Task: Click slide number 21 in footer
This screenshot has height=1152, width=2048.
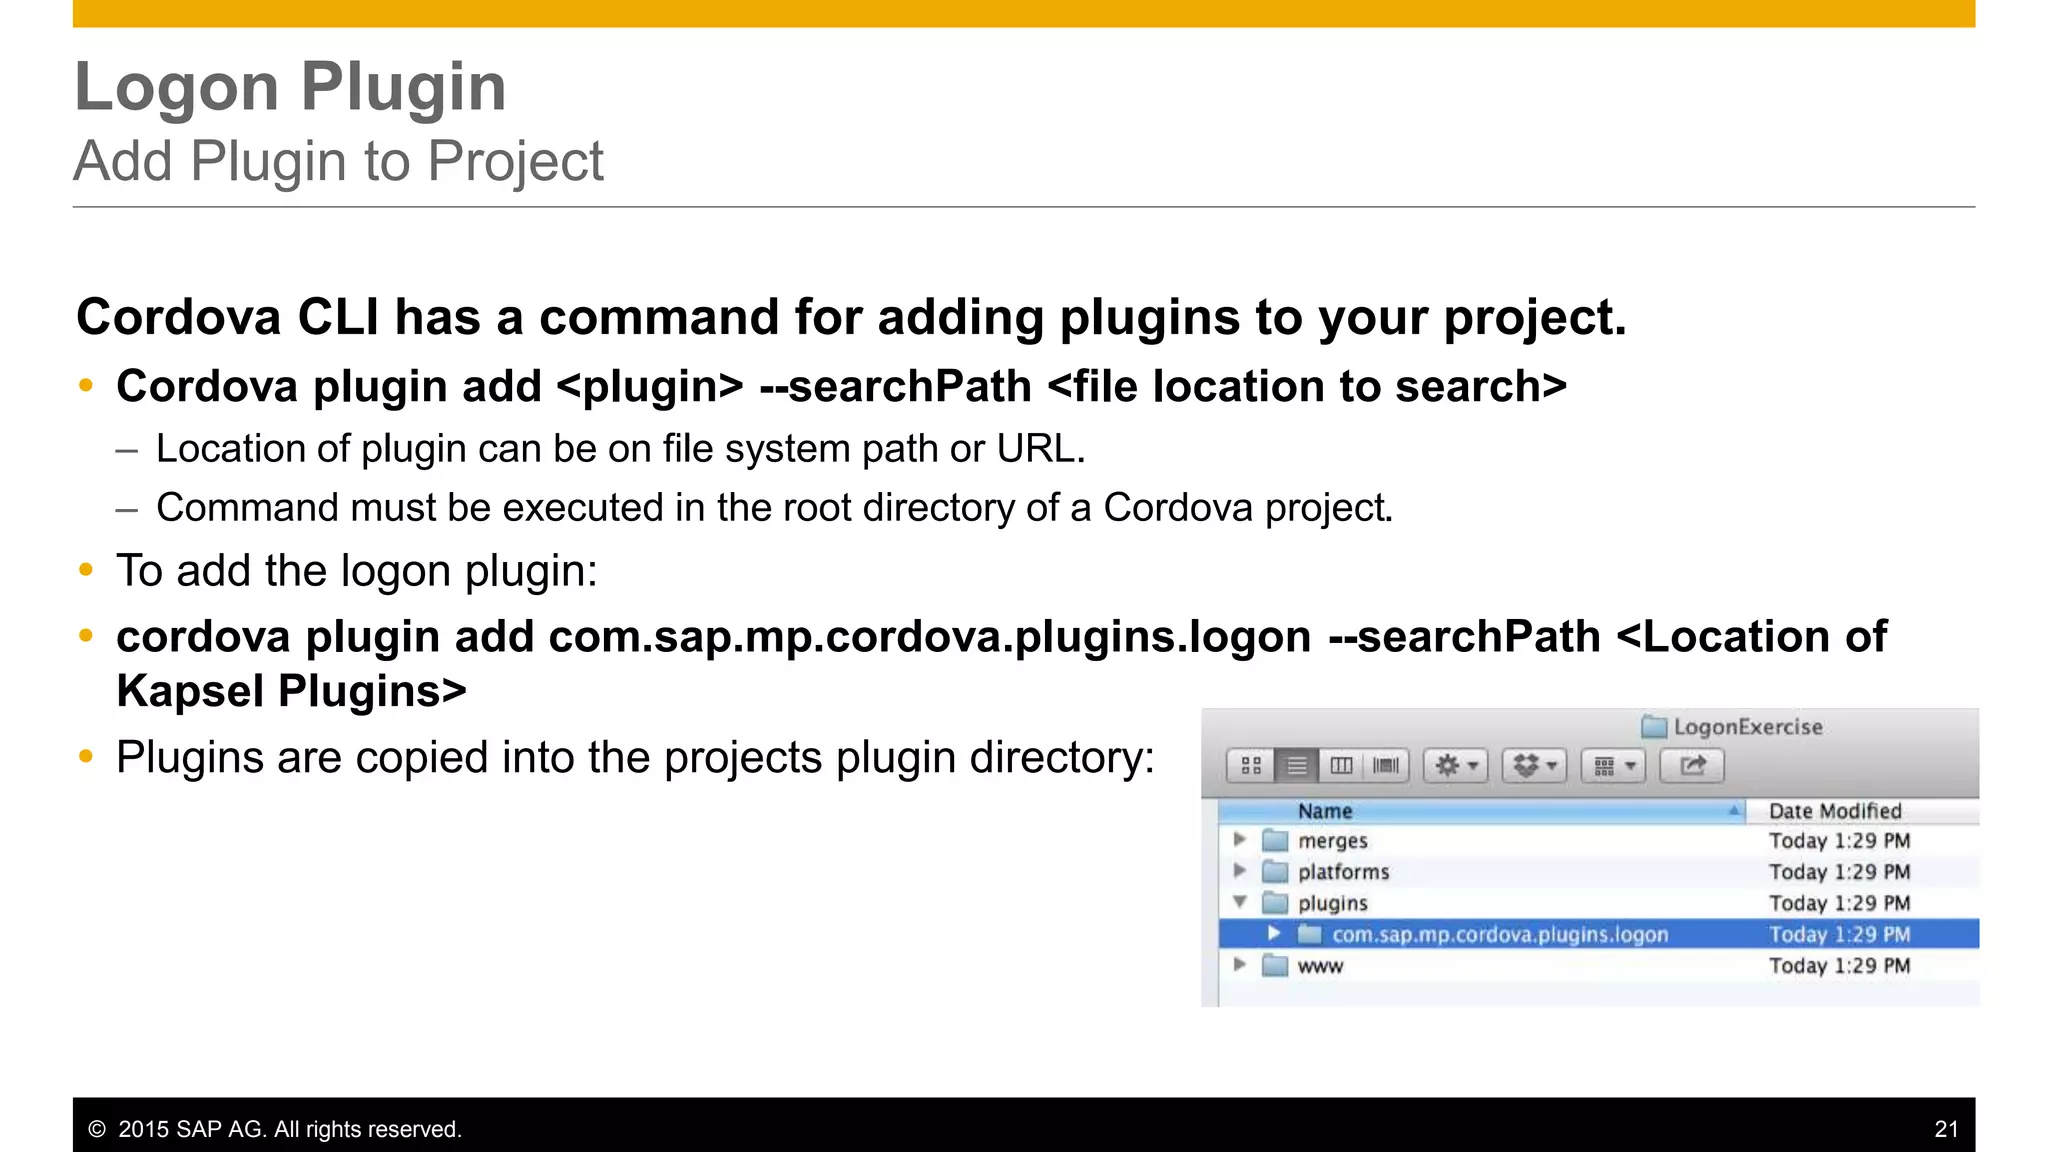Action: [1946, 1129]
